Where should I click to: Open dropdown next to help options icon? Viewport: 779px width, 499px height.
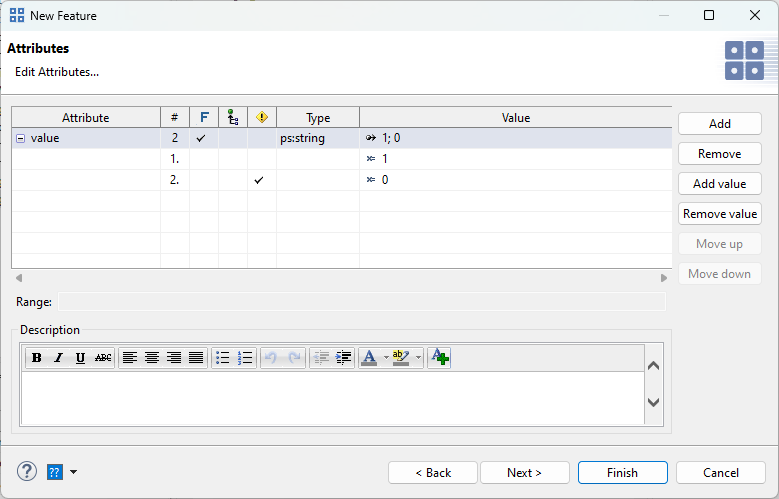pyautogui.click(x=73, y=472)
